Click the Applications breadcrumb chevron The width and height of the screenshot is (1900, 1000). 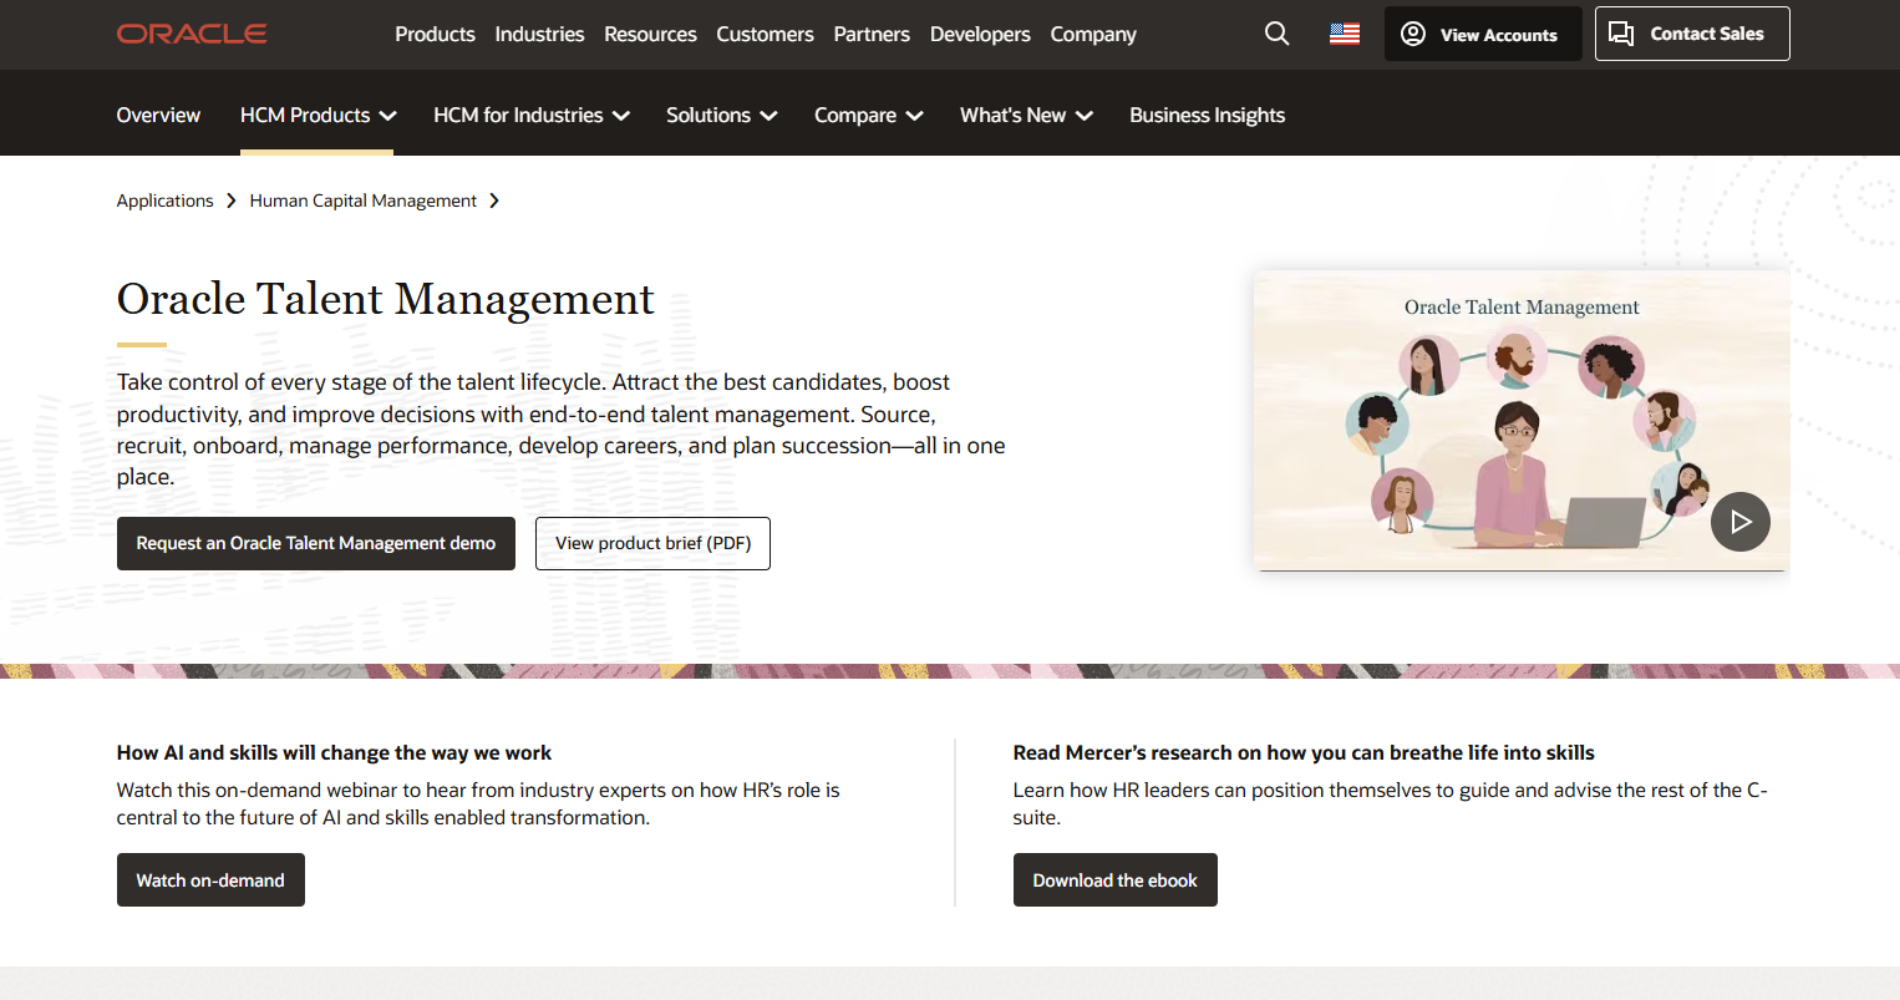pyautogui.click(x=231, y=200)
